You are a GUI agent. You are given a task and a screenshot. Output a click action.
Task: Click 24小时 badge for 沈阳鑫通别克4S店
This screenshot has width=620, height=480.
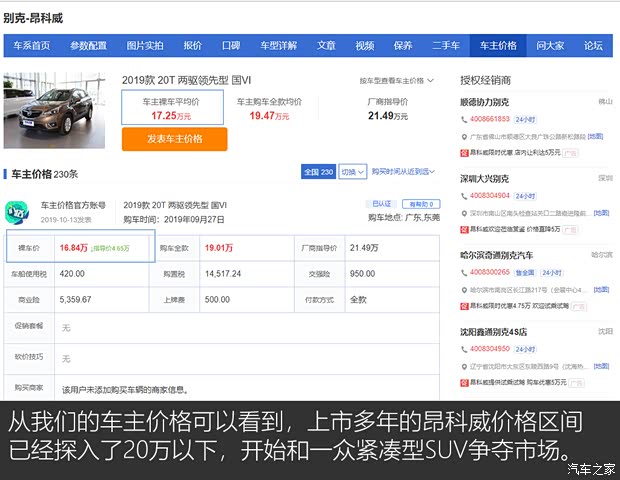coord(525,350)
